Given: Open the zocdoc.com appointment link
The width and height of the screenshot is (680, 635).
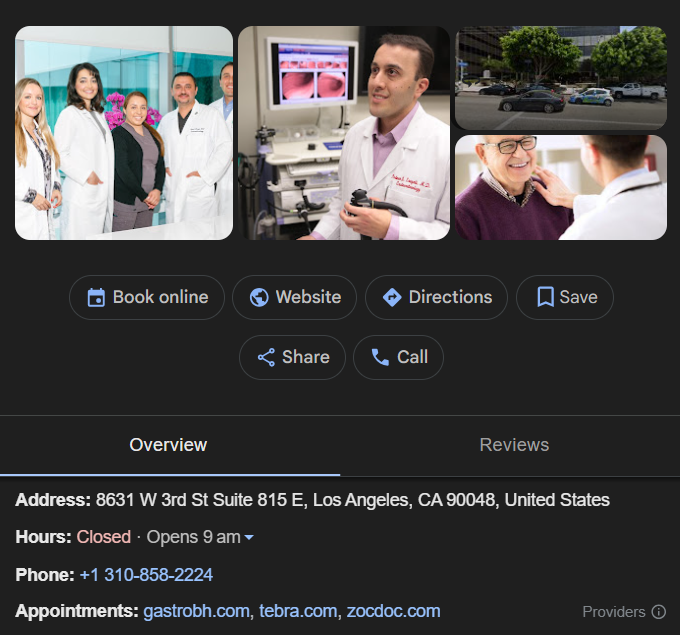Looking at the screenshot, I should point(393,611).
